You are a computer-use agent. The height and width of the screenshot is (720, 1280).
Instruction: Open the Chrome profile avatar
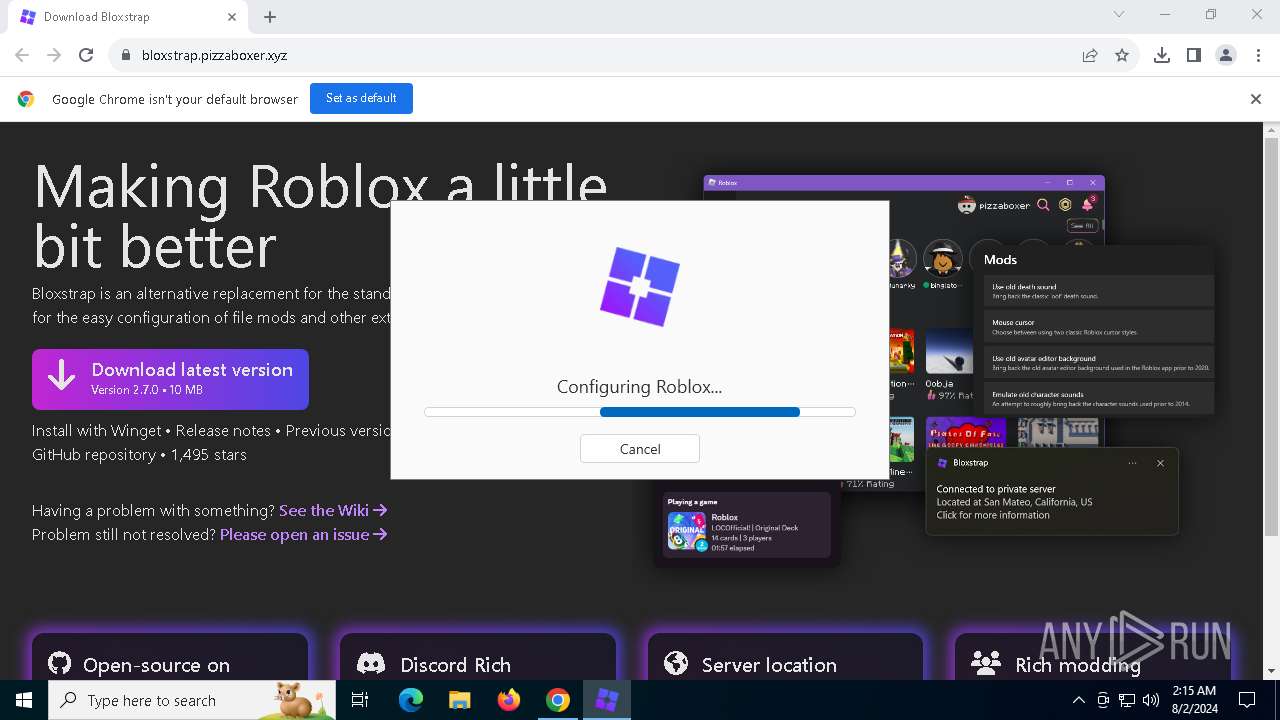tap(1226, 55)
